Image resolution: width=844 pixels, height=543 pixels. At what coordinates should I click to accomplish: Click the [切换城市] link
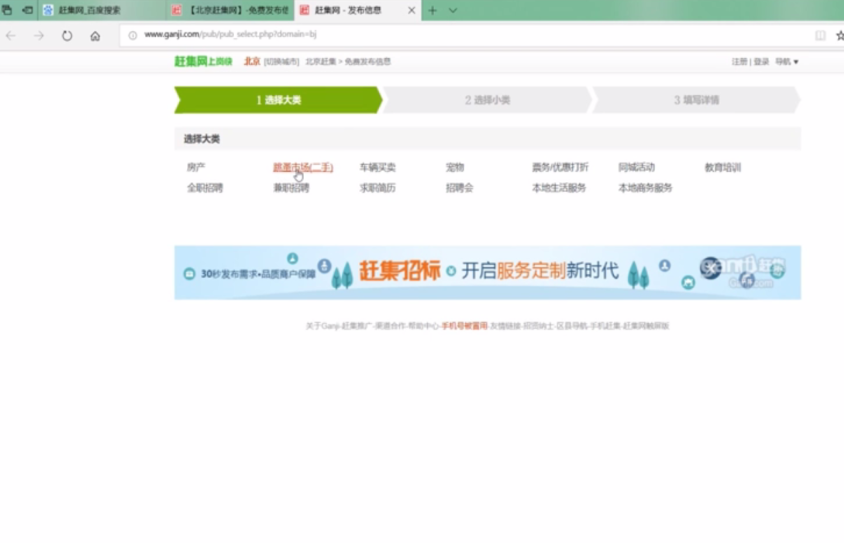[x=282, y=62]
